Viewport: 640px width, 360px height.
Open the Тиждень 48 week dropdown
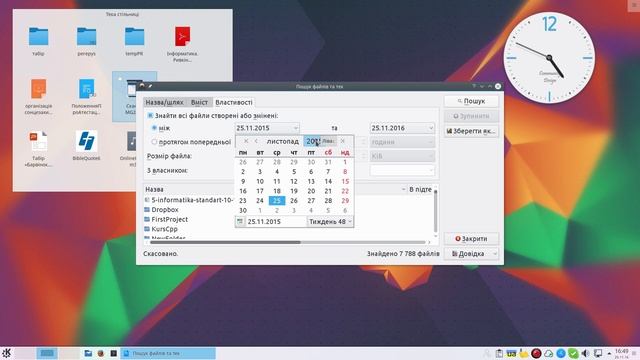330,222
